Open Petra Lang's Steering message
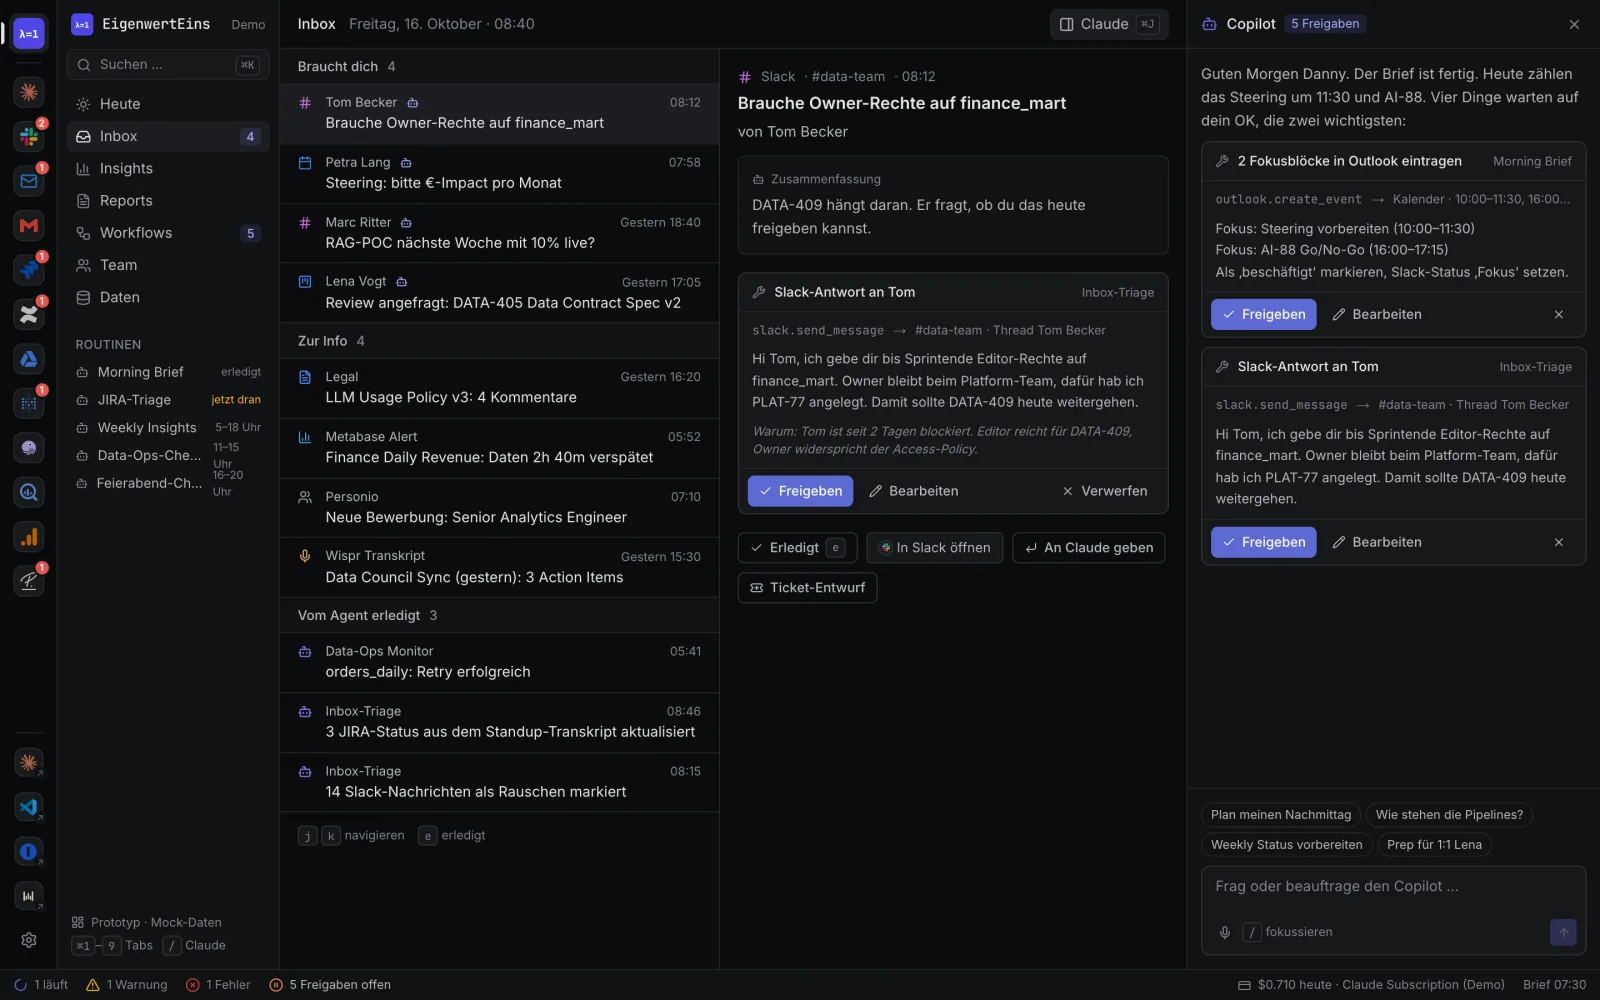The image size is (1600, 1000). pos(499,173)
